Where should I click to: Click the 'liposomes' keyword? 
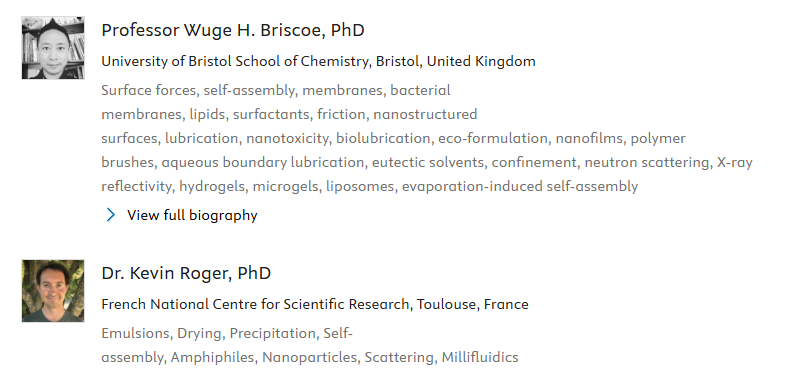click(x=360, y=186)
